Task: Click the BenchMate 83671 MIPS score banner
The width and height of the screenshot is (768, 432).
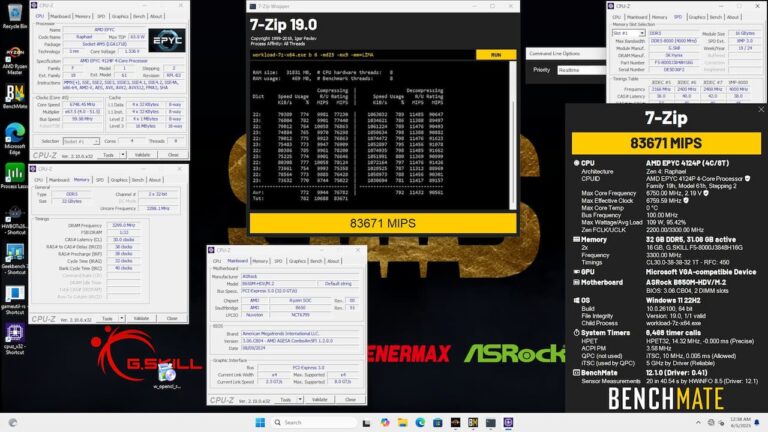Action: coord(666,143)
